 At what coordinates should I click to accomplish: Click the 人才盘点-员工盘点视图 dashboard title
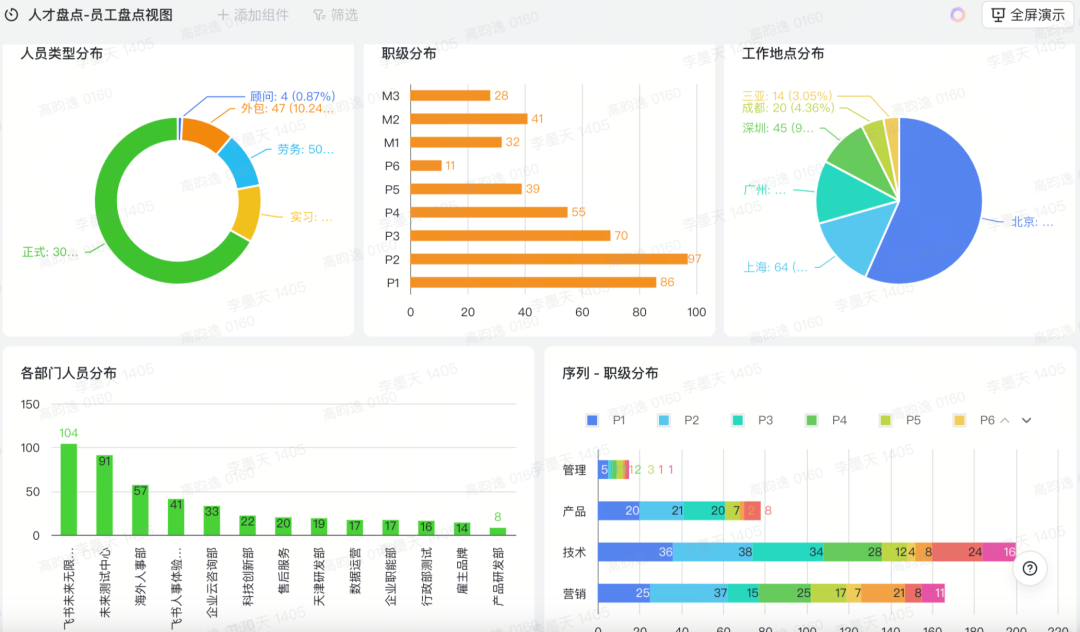tap(101, 14)
